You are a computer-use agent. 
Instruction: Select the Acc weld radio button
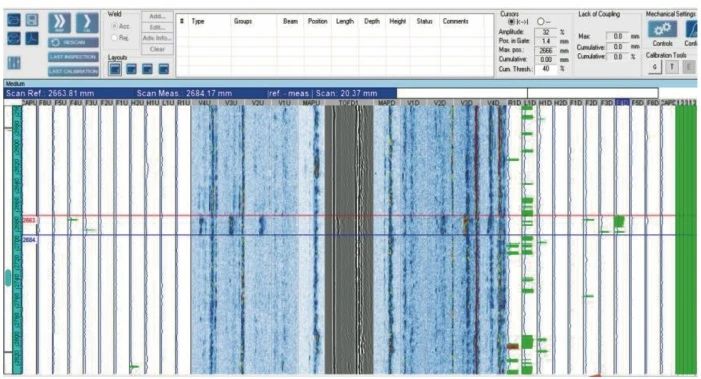click(x=115, y=27)
